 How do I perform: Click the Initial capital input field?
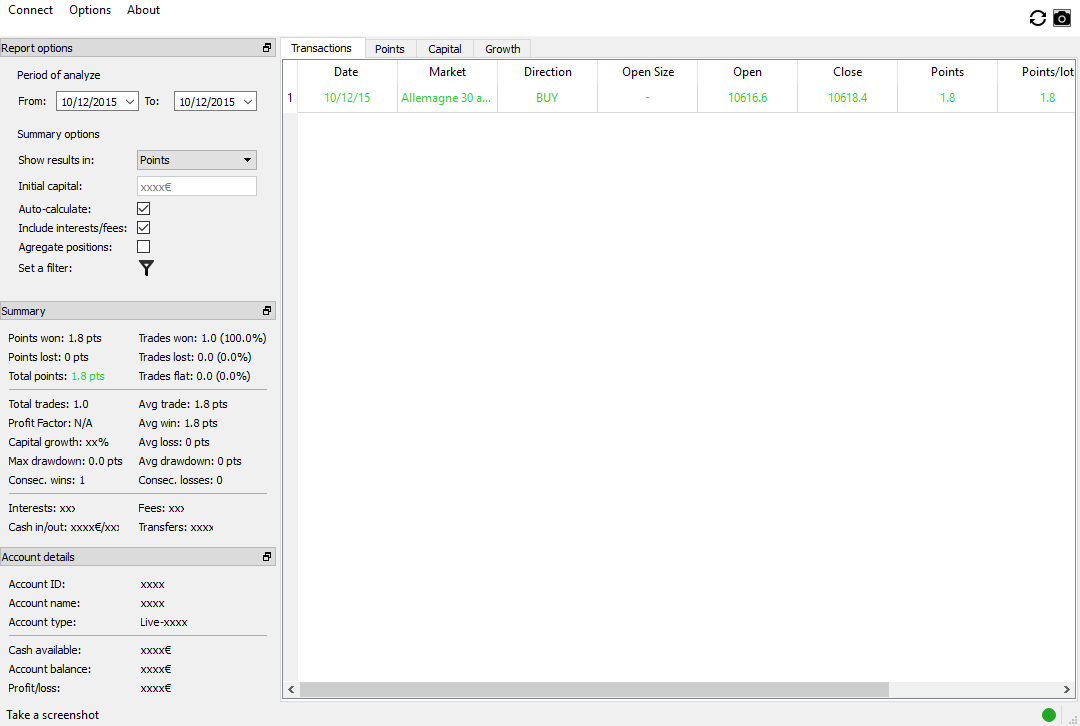(x=197, y=186)
